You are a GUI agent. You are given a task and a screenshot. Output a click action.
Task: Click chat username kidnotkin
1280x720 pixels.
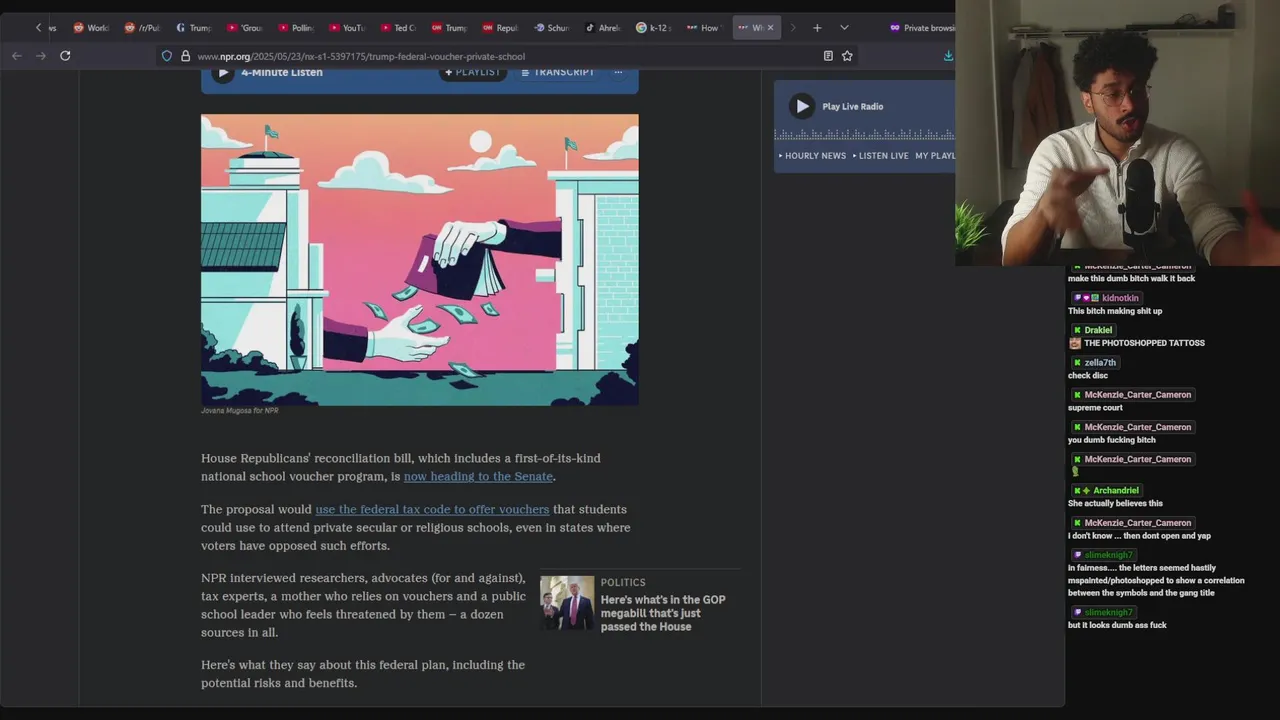pos(1120,298)
